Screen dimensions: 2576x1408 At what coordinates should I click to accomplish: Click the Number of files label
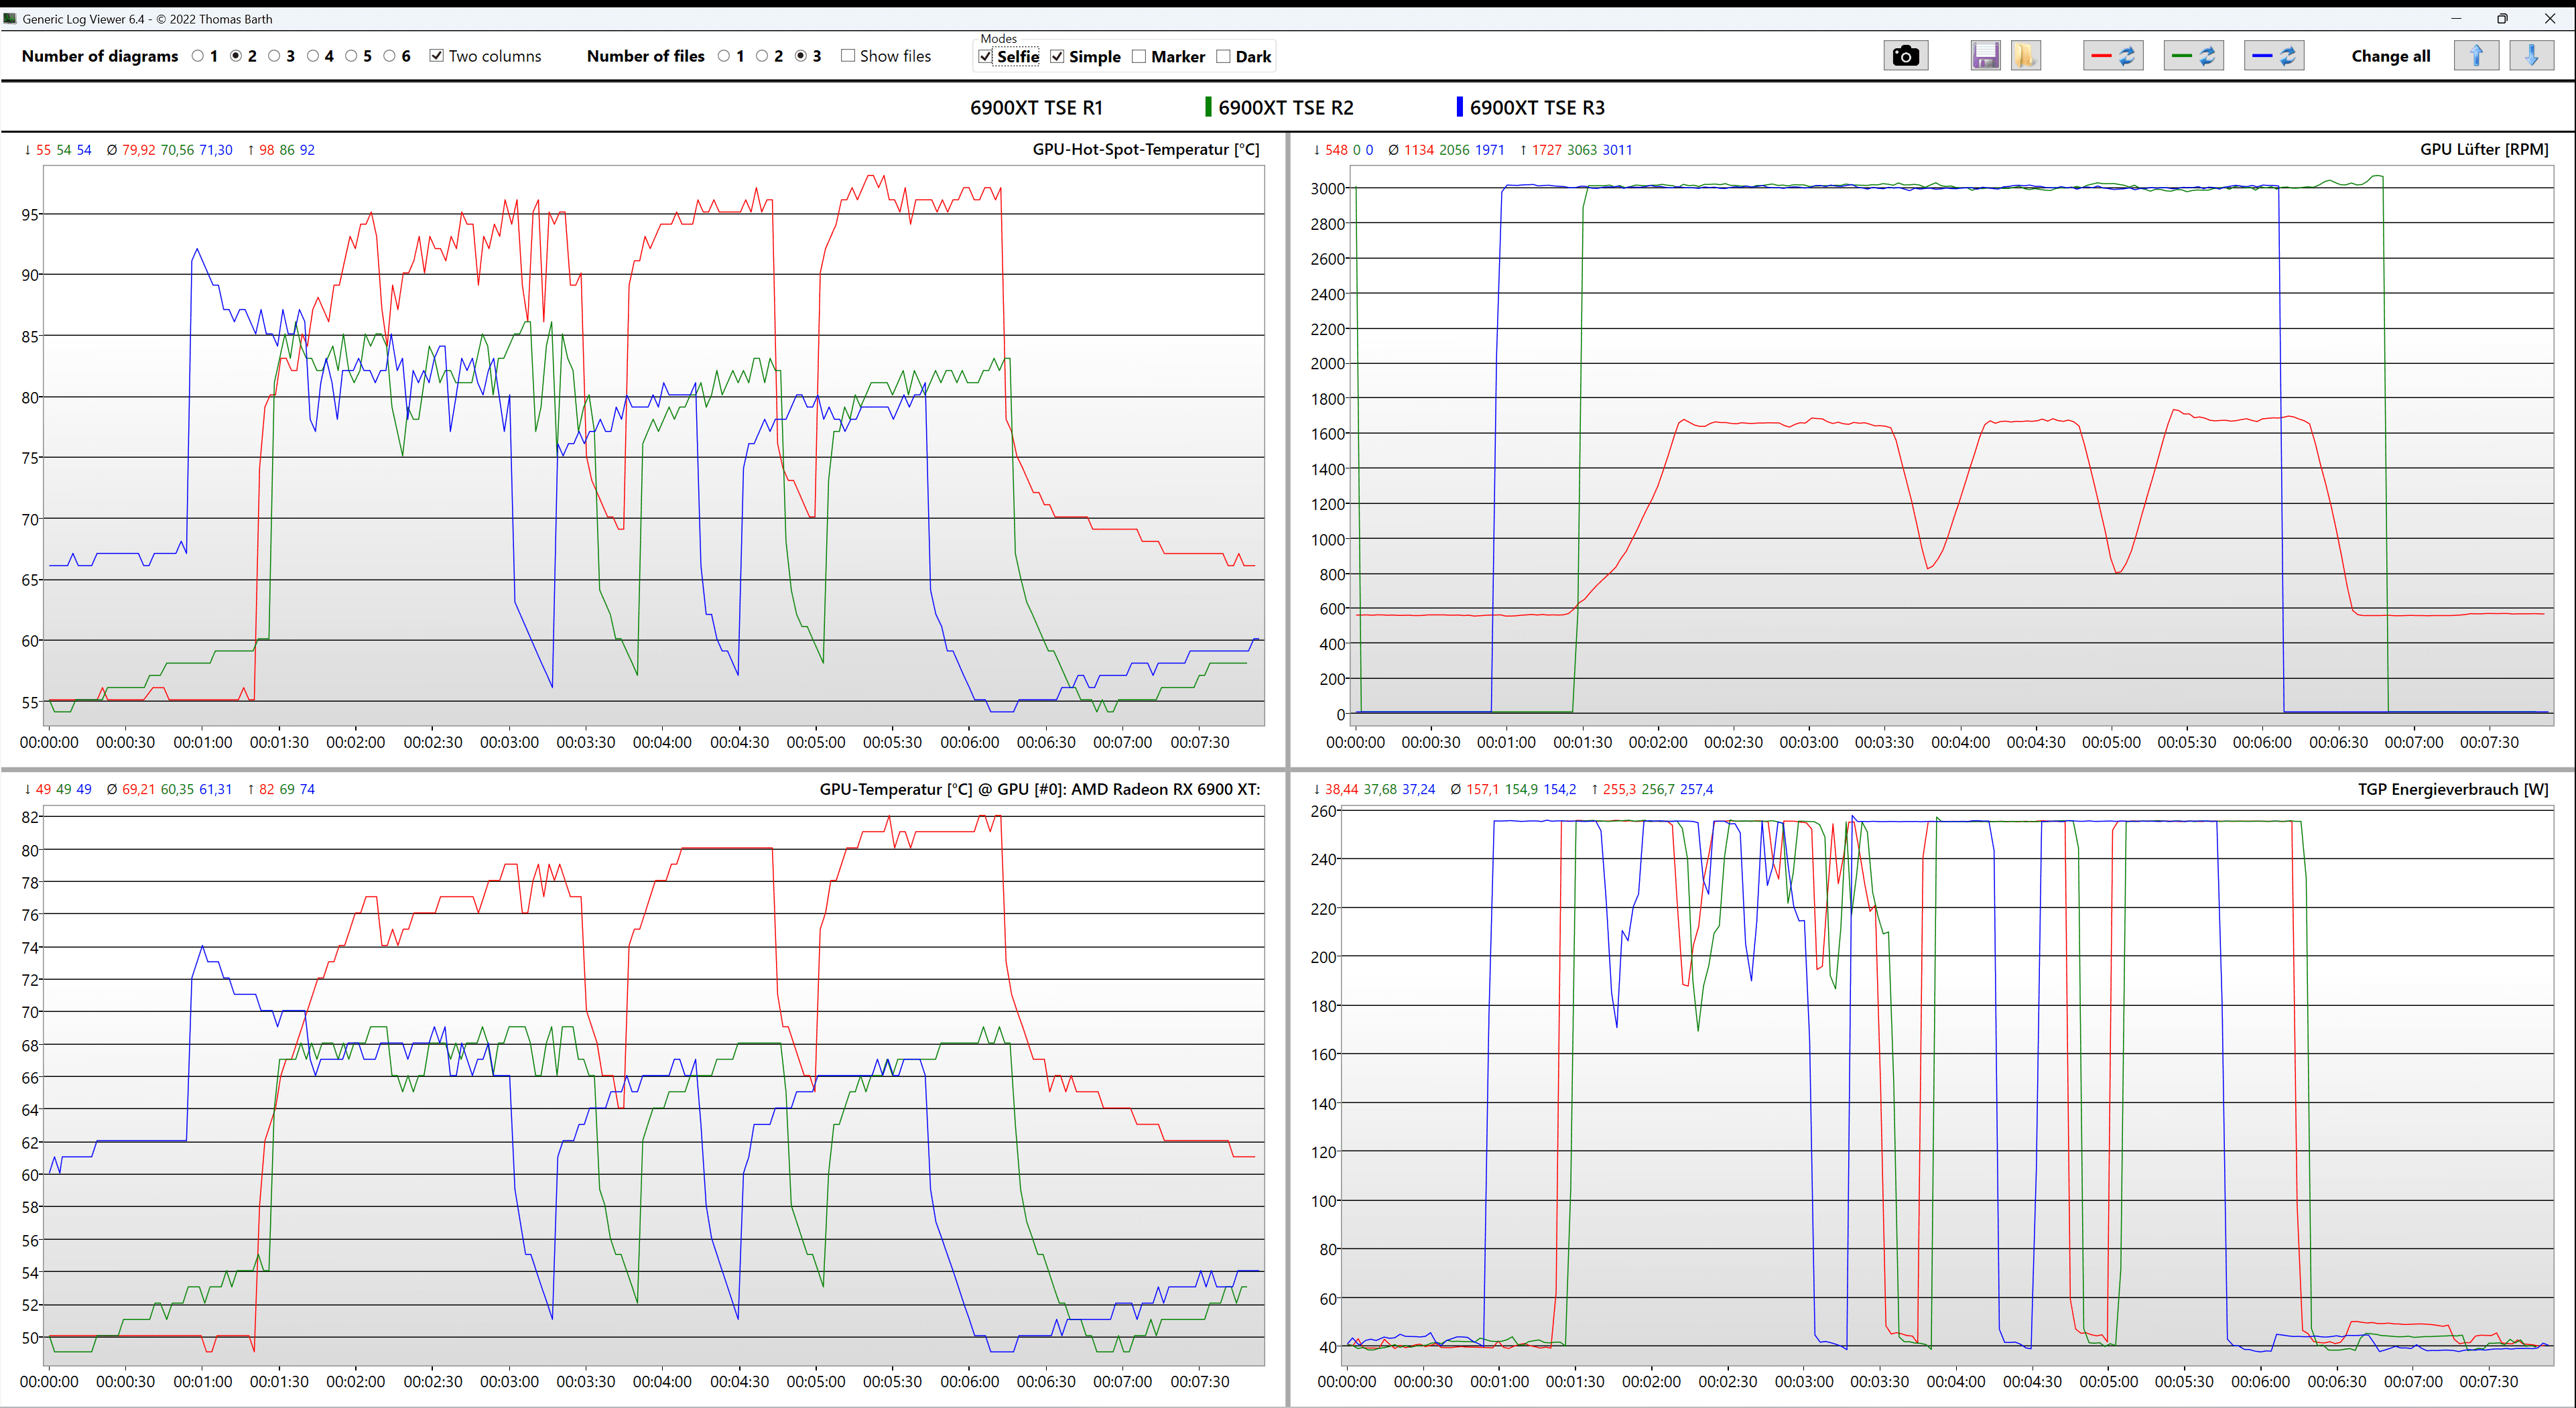(645, 56)
